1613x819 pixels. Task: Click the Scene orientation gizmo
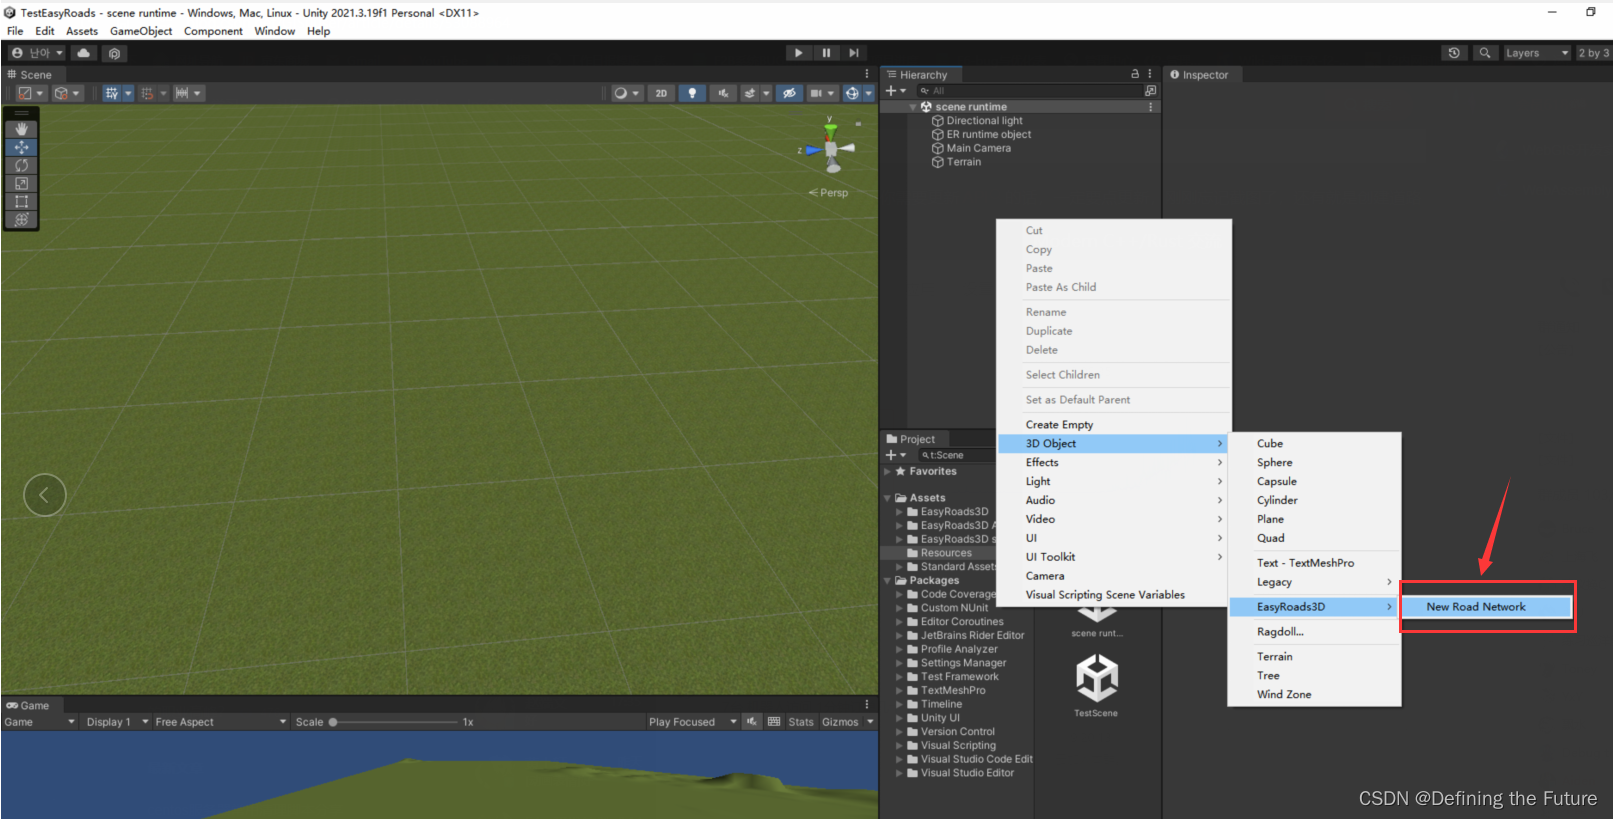tap(831, 149)
